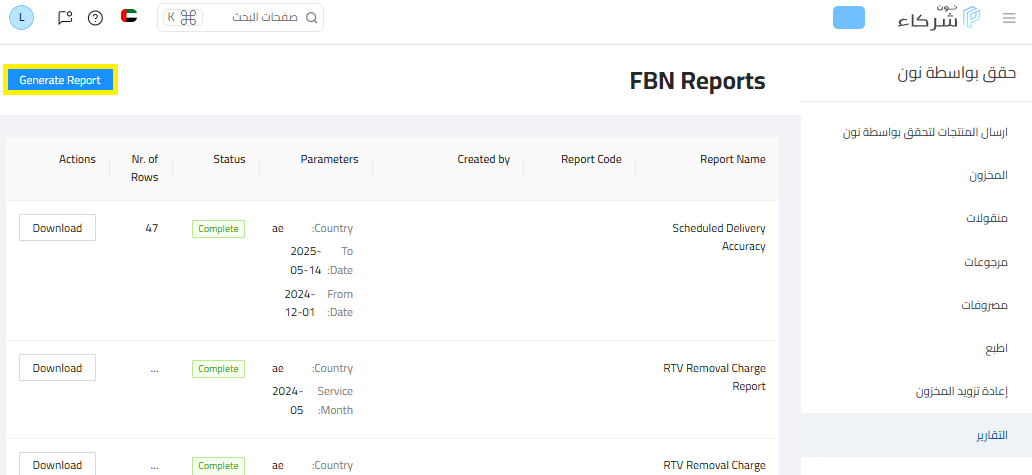1032x475 pixels.
Task: Click the To Date value 2025-05-14
Action: (305, 261)
